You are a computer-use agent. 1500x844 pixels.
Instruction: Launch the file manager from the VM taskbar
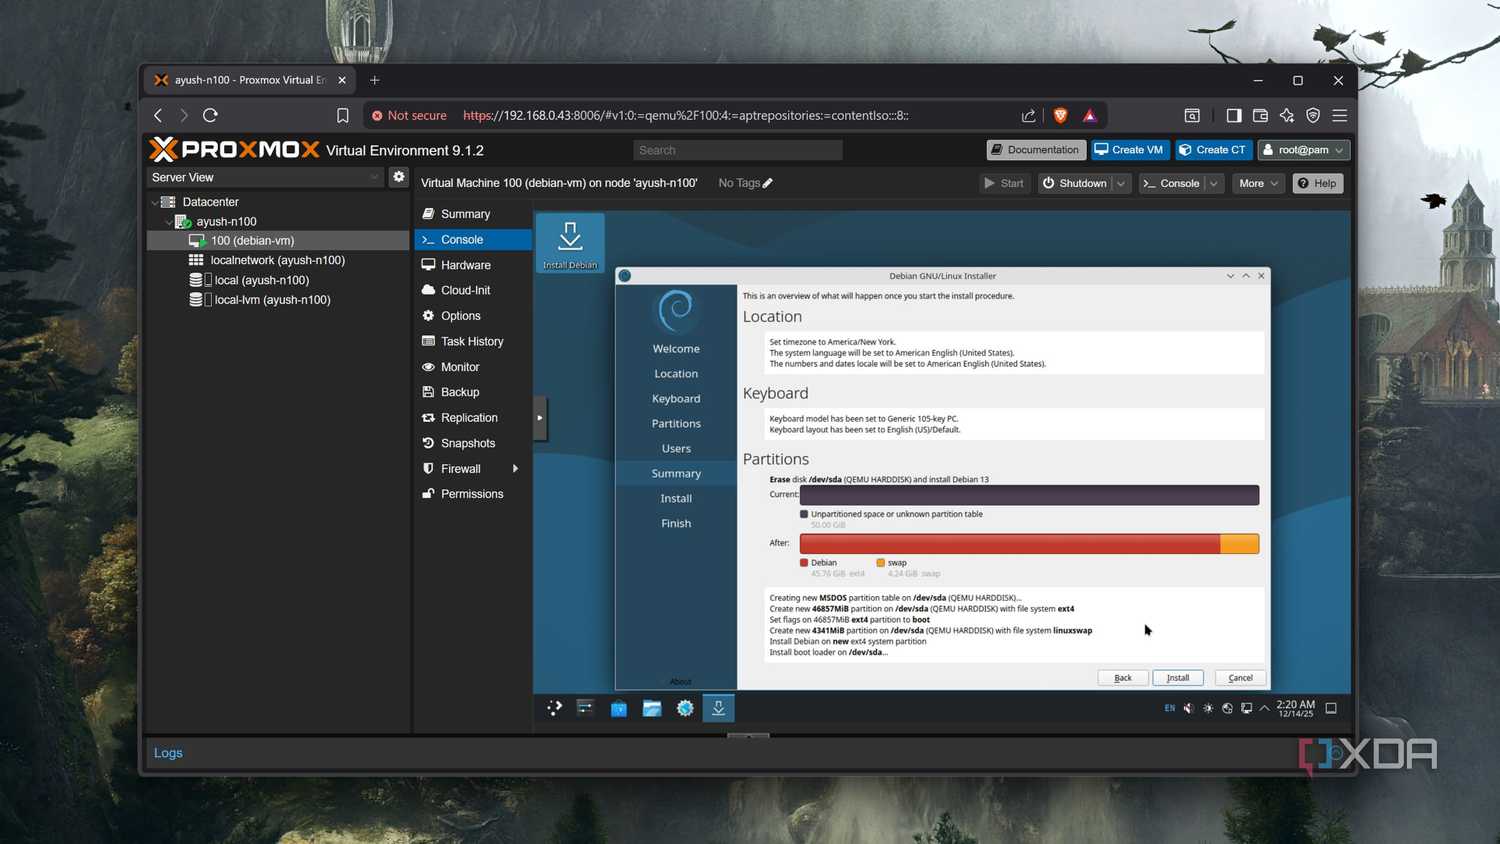[652, 708]
